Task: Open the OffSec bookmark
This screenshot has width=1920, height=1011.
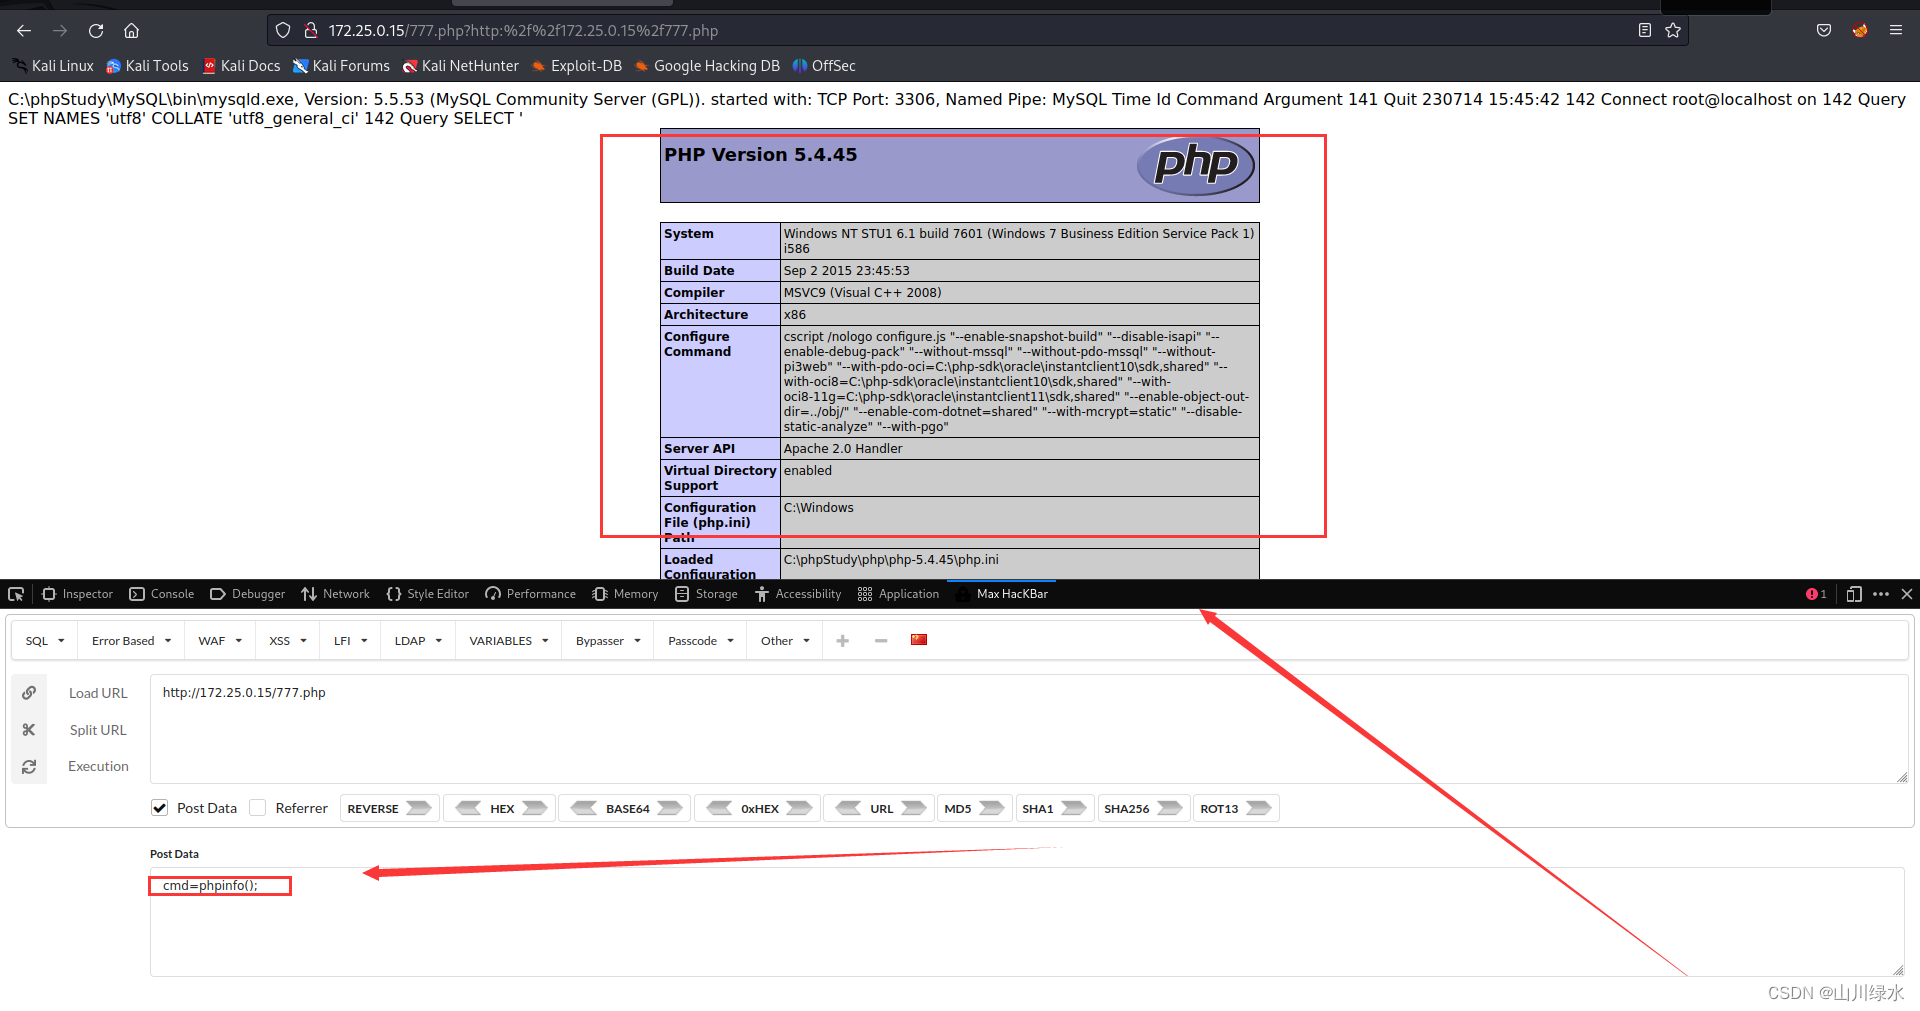Action: 824,66
